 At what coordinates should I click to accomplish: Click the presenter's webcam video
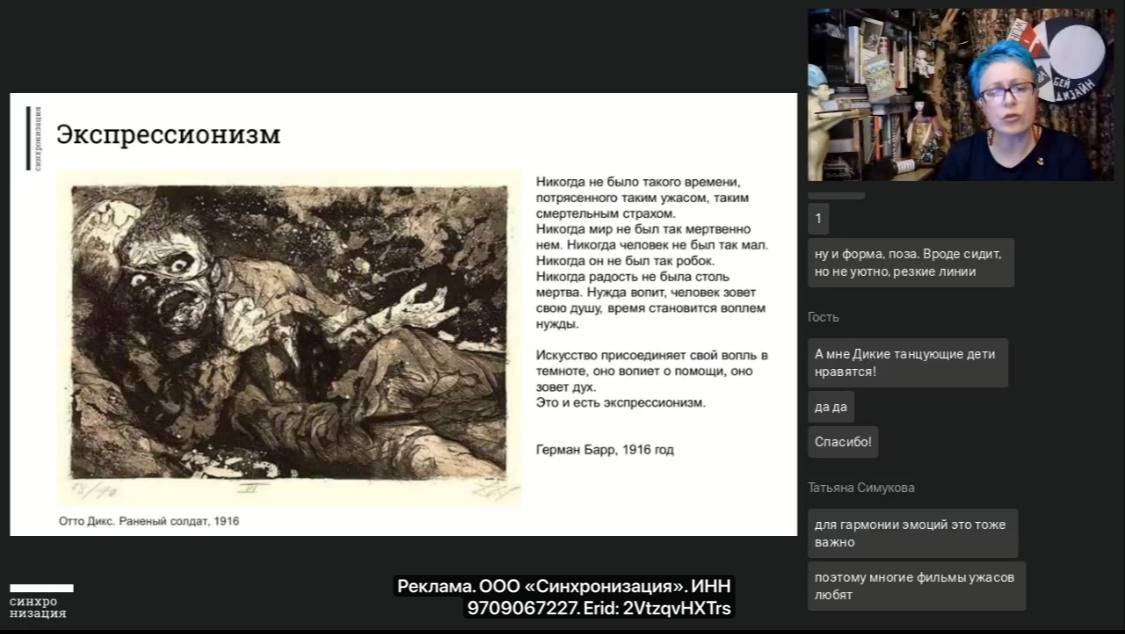click(960, 95)
